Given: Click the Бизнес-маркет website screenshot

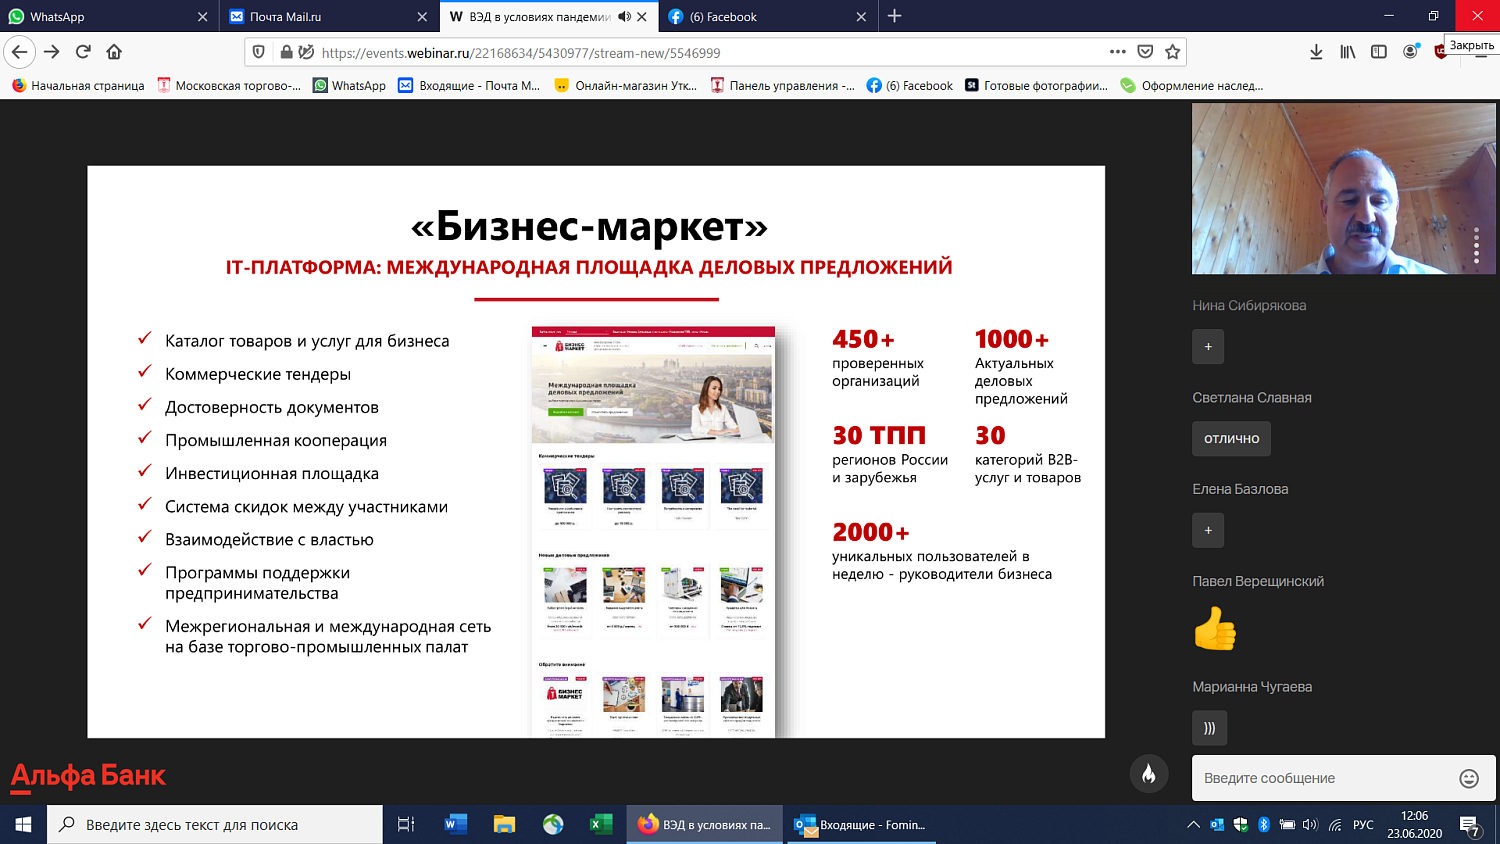Looking at the screenshot, I should [x=653, y=531].
